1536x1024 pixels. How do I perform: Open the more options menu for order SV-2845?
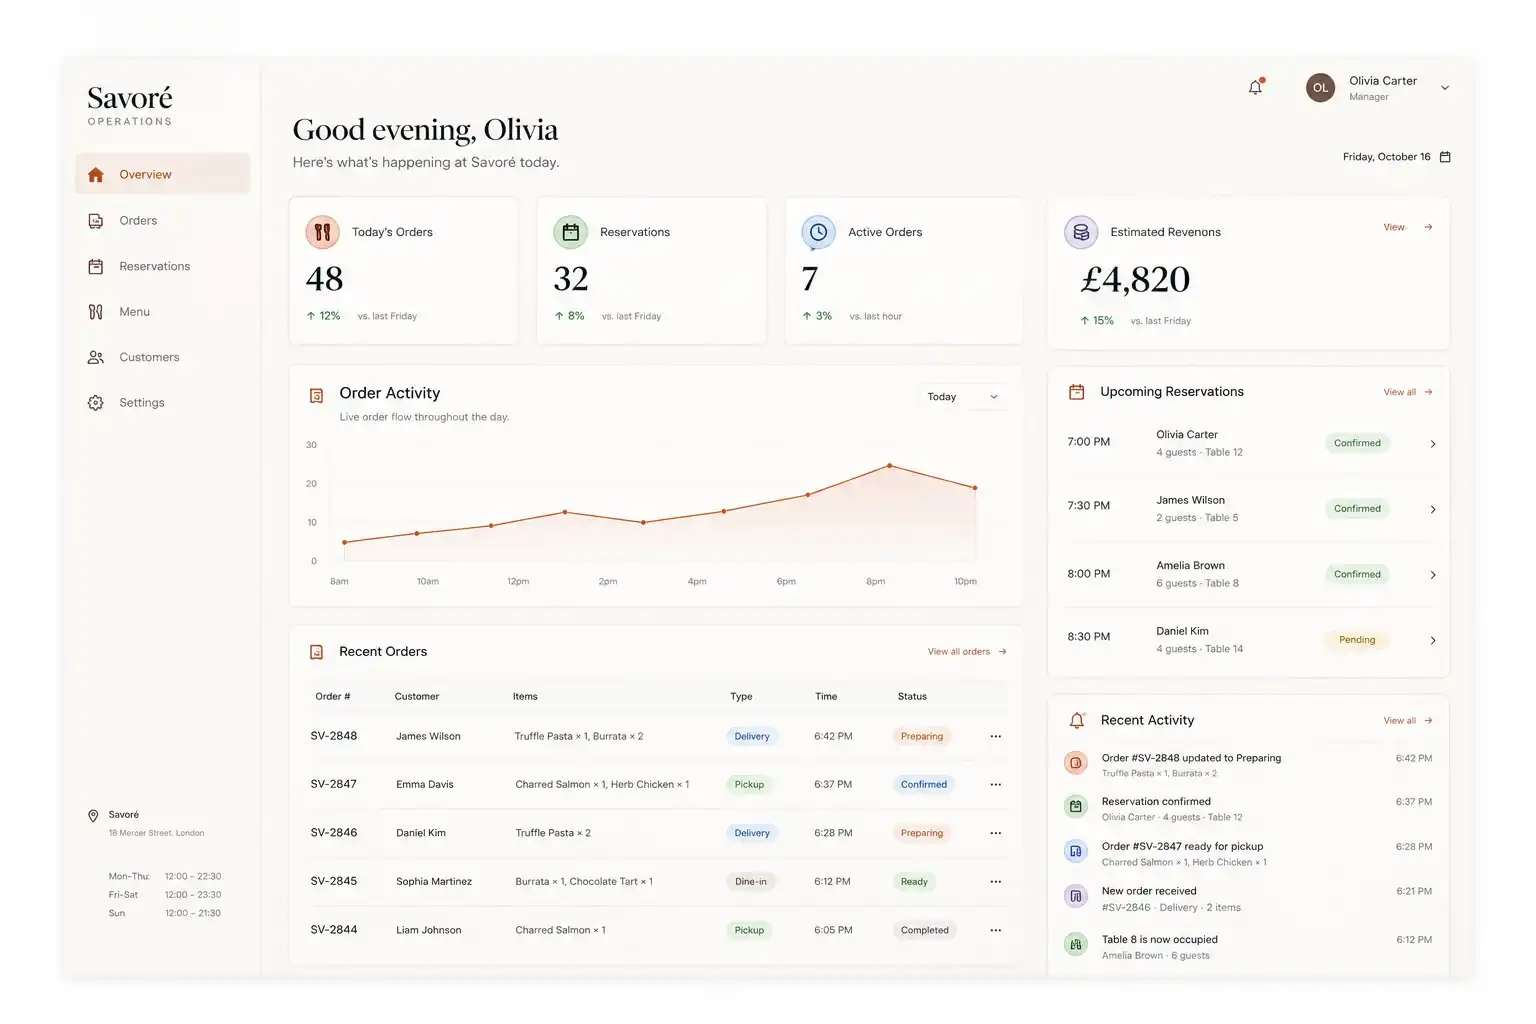[996, 882]
